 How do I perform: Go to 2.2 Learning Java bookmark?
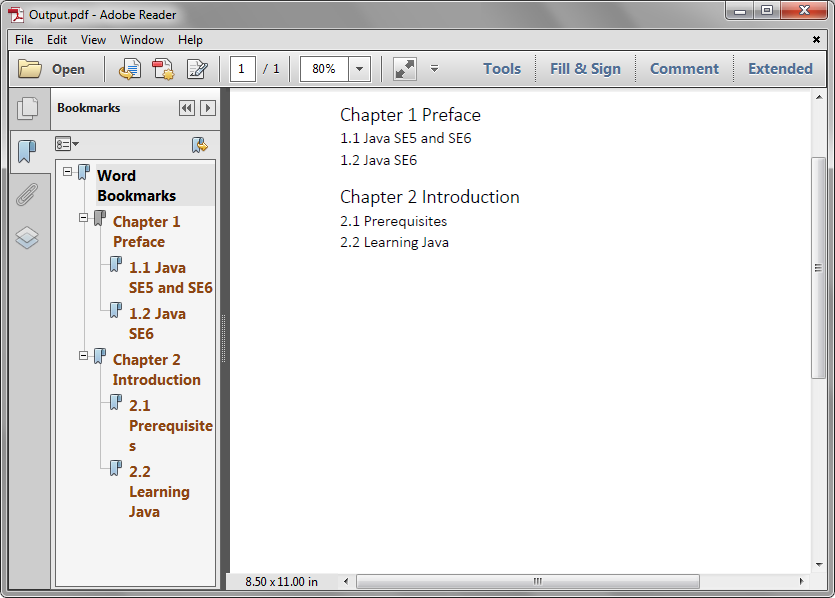pyautogui.click(x=159, y=491)
